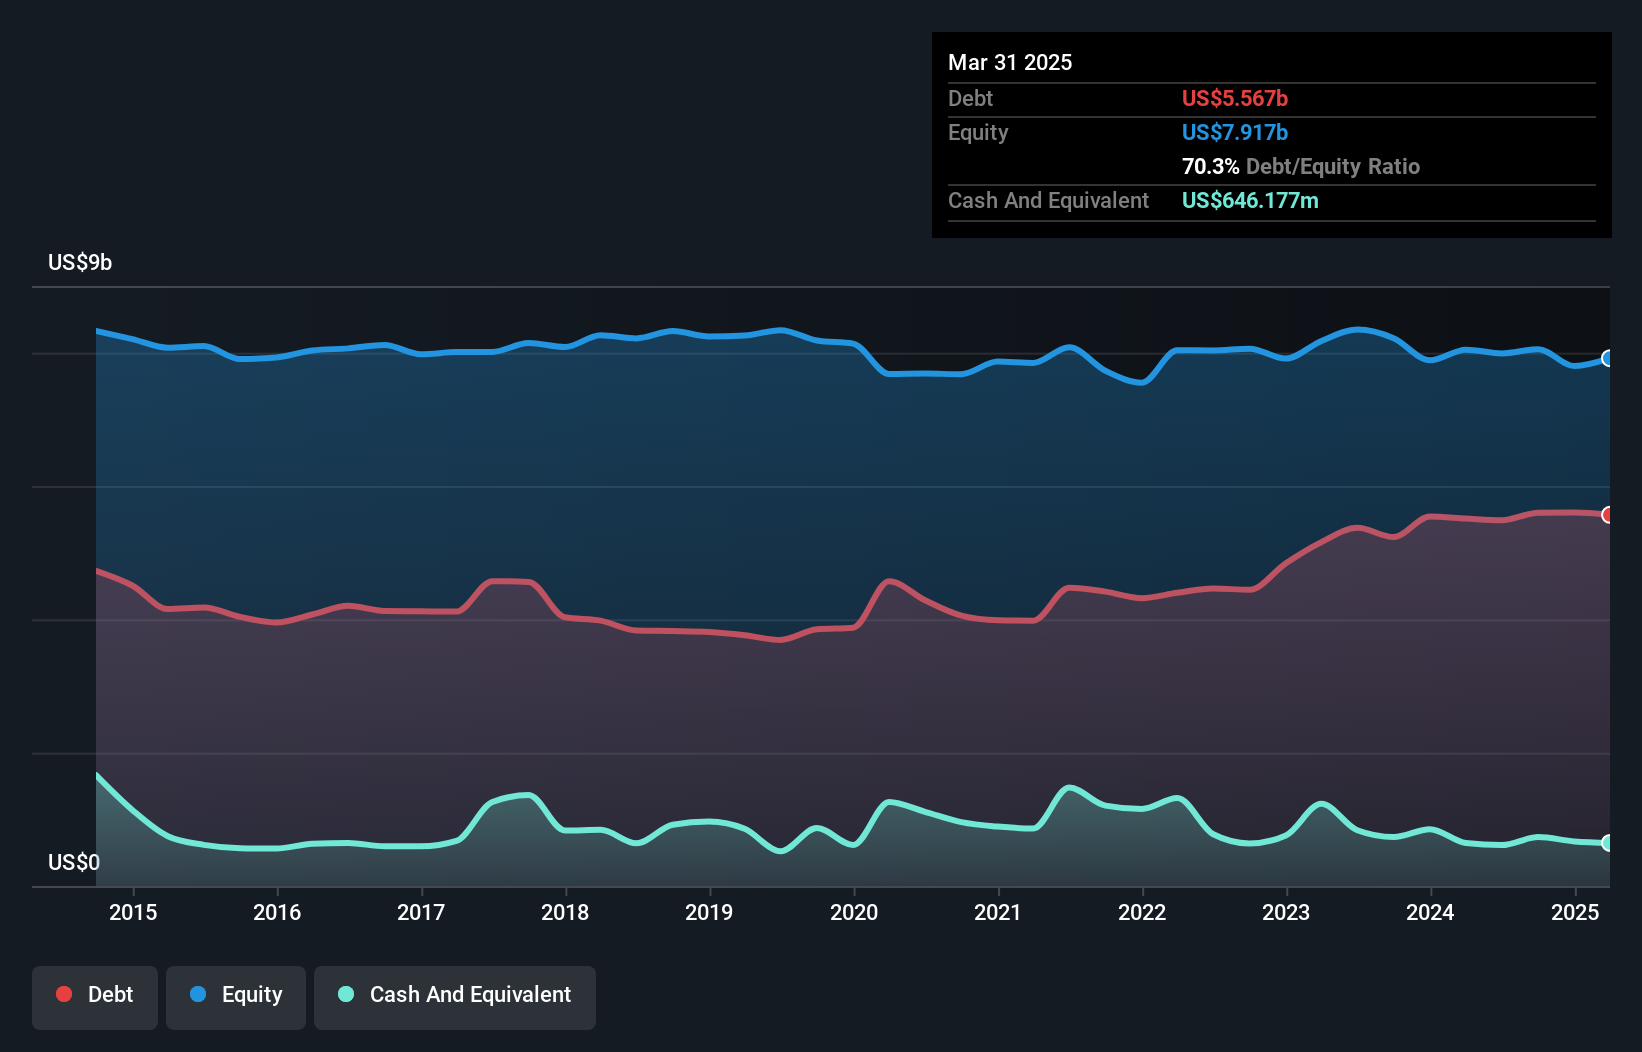Click the teal Cash And Equivalent legend dot

[346, 994]
